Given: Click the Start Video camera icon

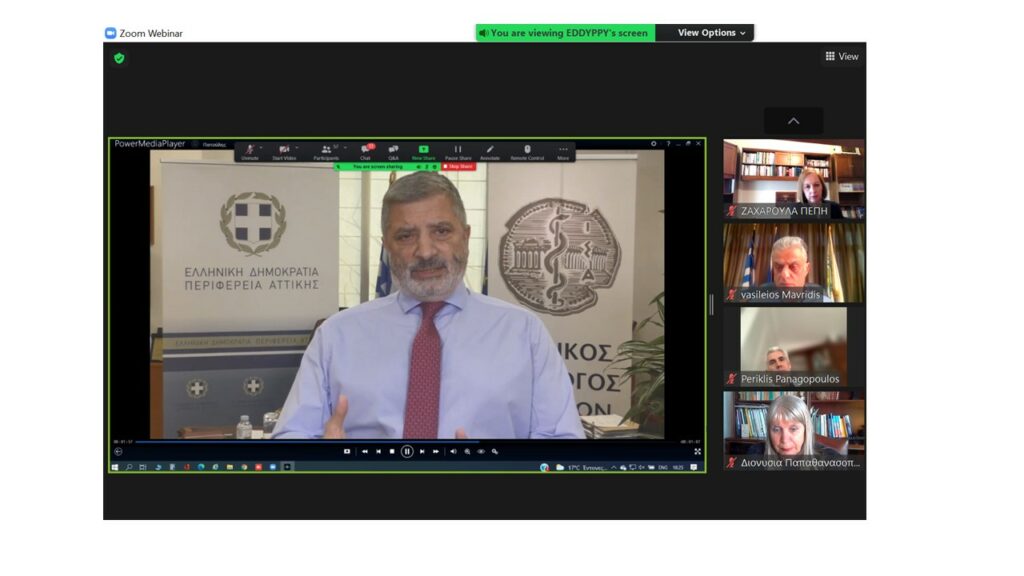Looking at the screenshot, I should [284, 150].
